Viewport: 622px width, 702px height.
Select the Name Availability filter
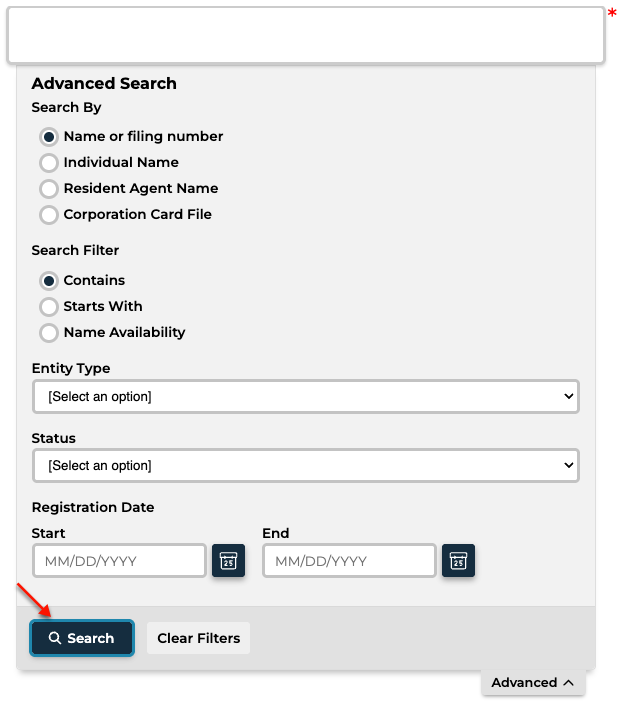click(49, 333)
